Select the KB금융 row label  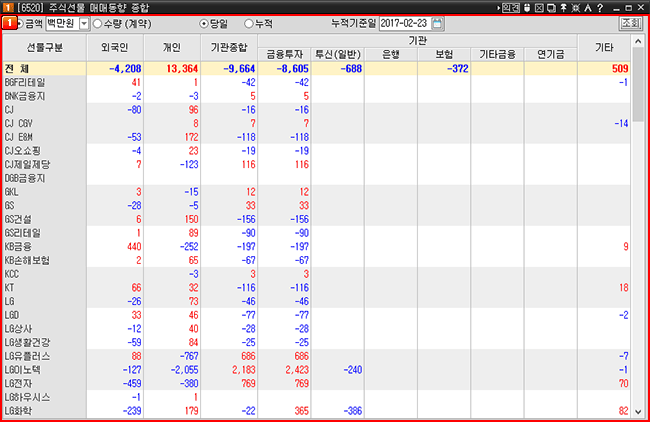(18, 247)
